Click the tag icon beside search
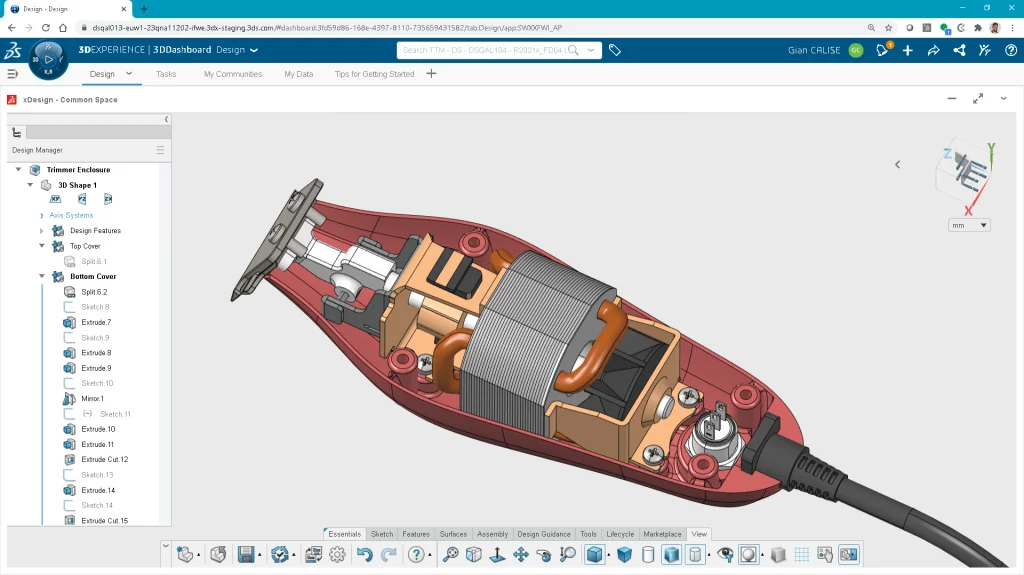The height and width of the screenshot is (575, 1024). 615,50
